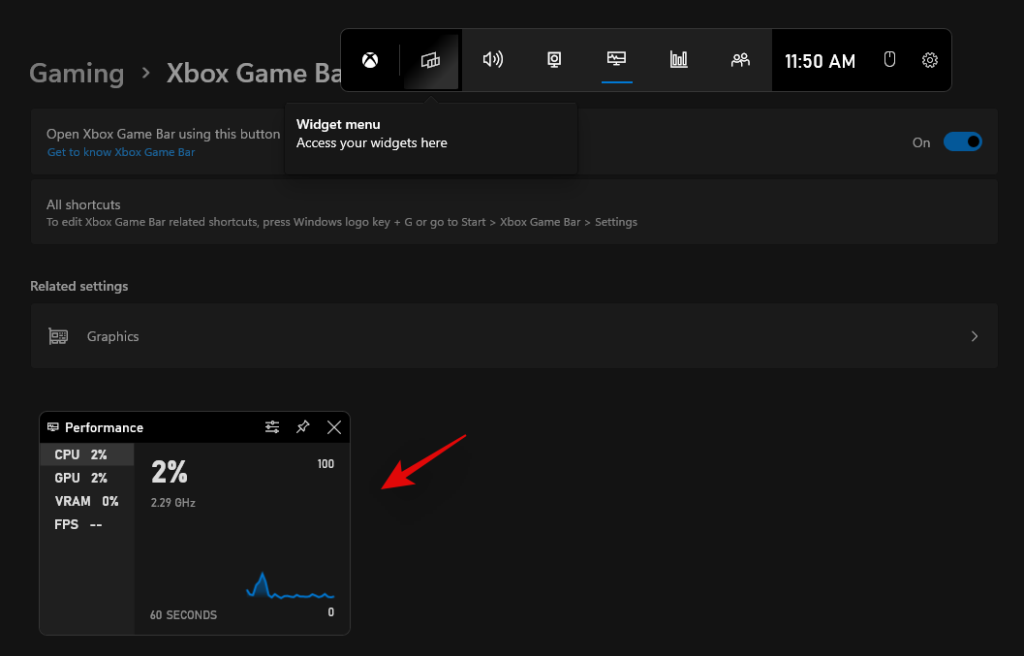Follow the Get to know Xbox Game Bar link
Image resolution: width=1024 pixels, height=656 pixels.
121,152
